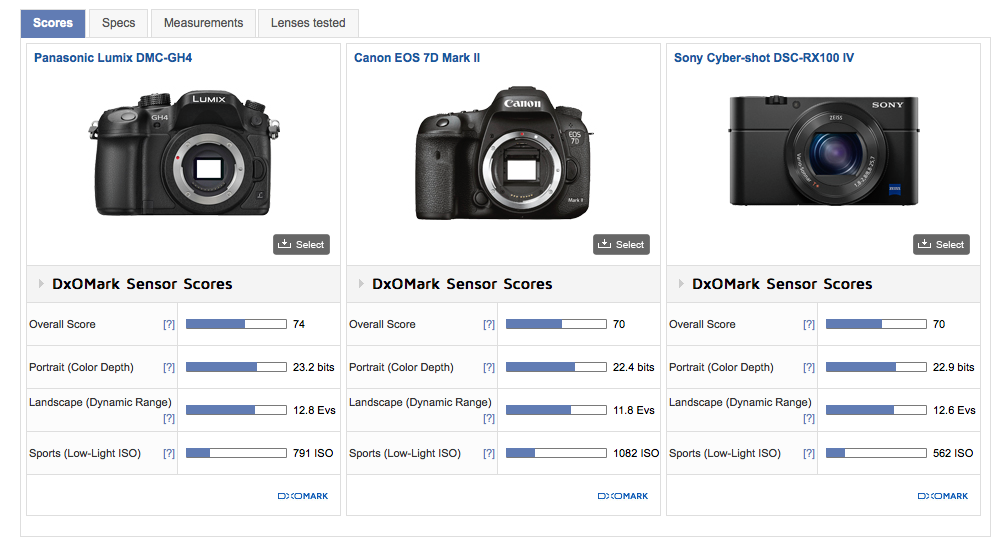This screenshot has width=1005, height=552.
Task: Click Canon Overall Score label
Action: click(x=382, y=324)
